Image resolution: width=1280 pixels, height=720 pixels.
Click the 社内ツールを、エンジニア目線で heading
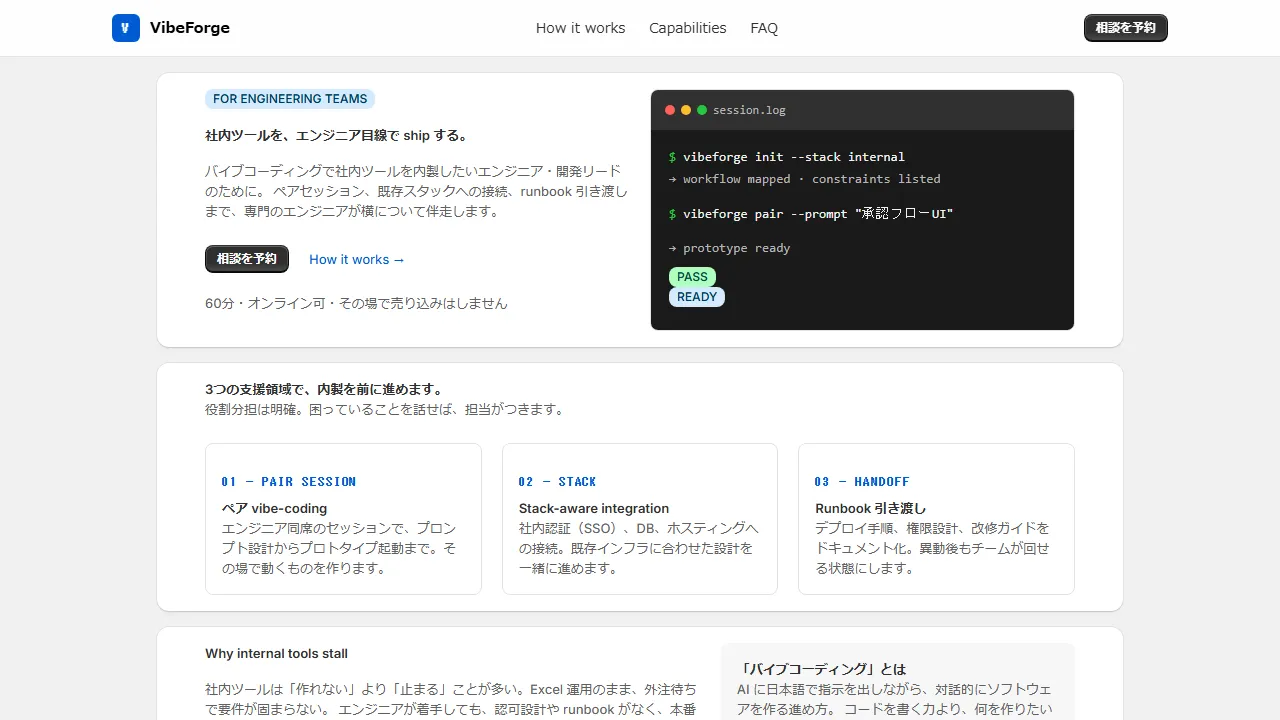337,135
